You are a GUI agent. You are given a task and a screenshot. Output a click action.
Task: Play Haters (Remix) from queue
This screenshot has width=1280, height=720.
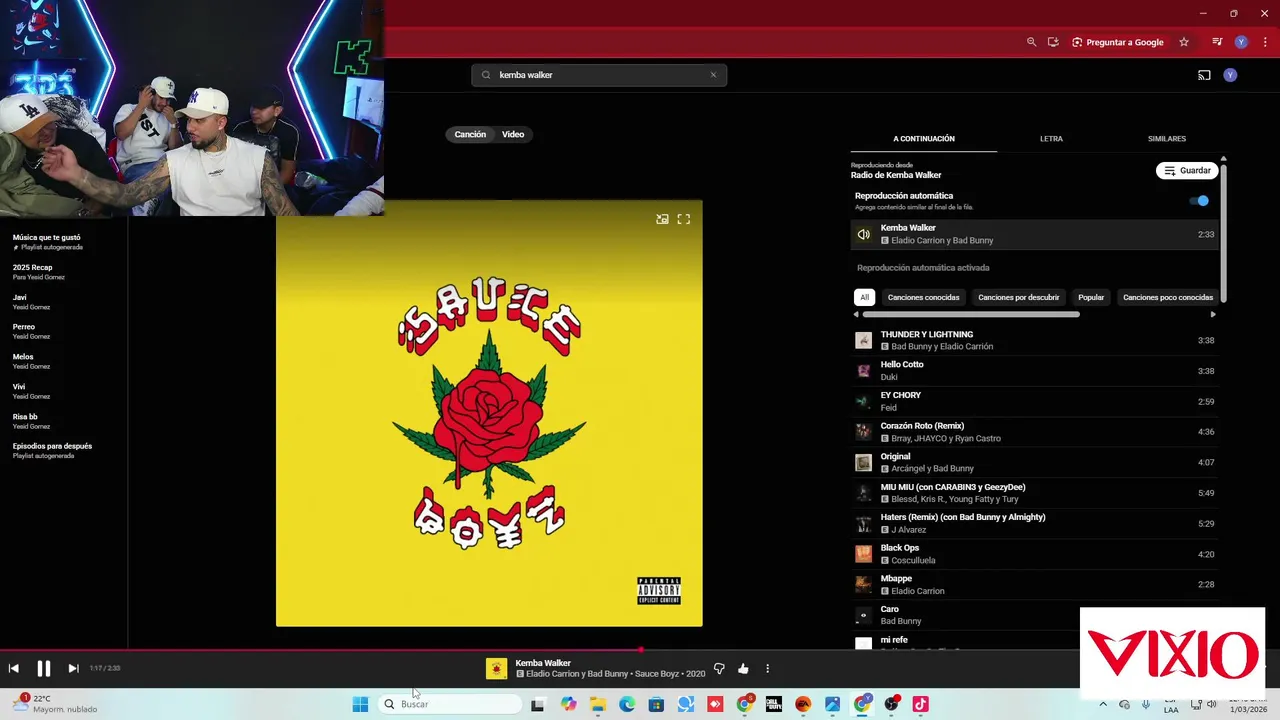click(1035, 523)
